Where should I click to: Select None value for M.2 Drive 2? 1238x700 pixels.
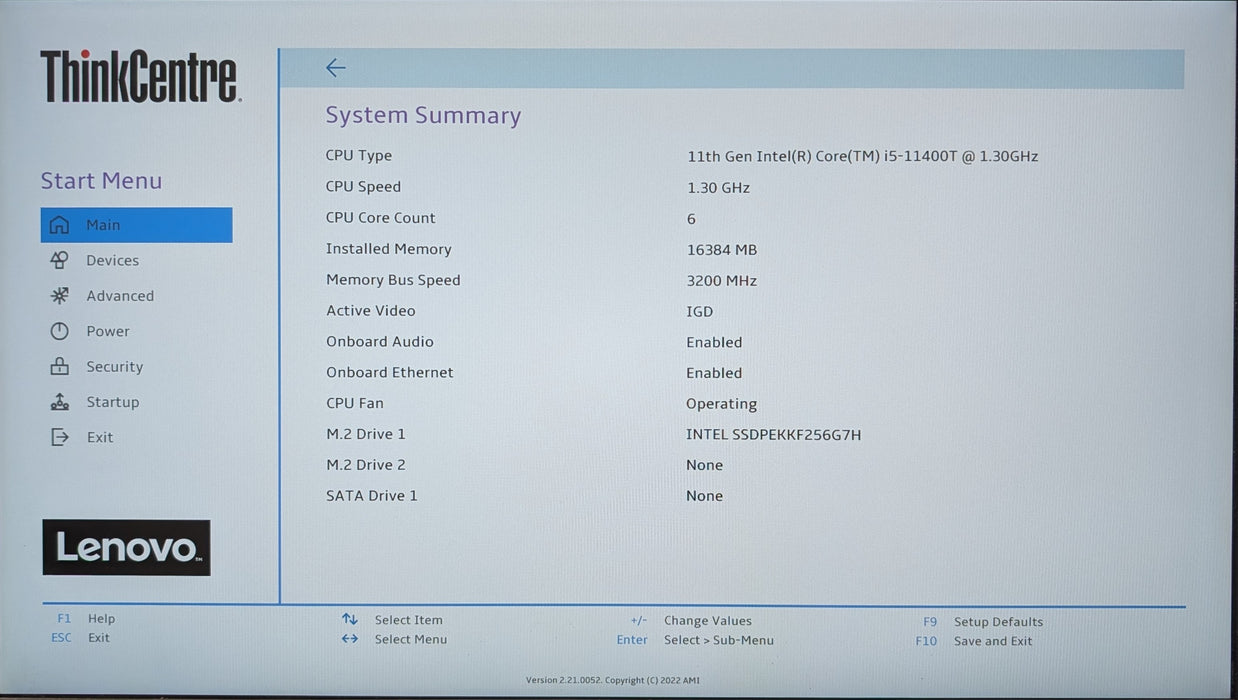705,465
